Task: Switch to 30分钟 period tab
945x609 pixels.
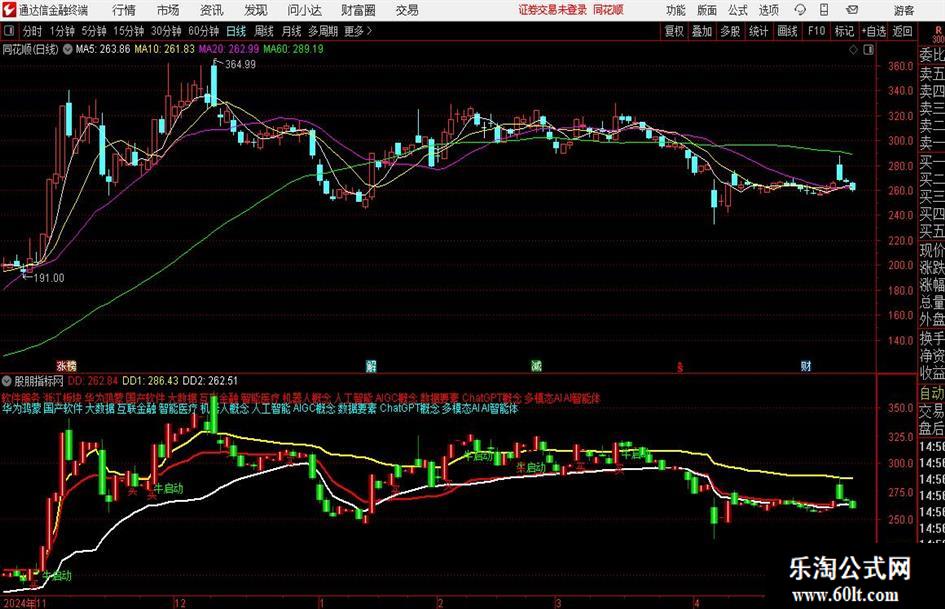Action: [x=166, y=31]
